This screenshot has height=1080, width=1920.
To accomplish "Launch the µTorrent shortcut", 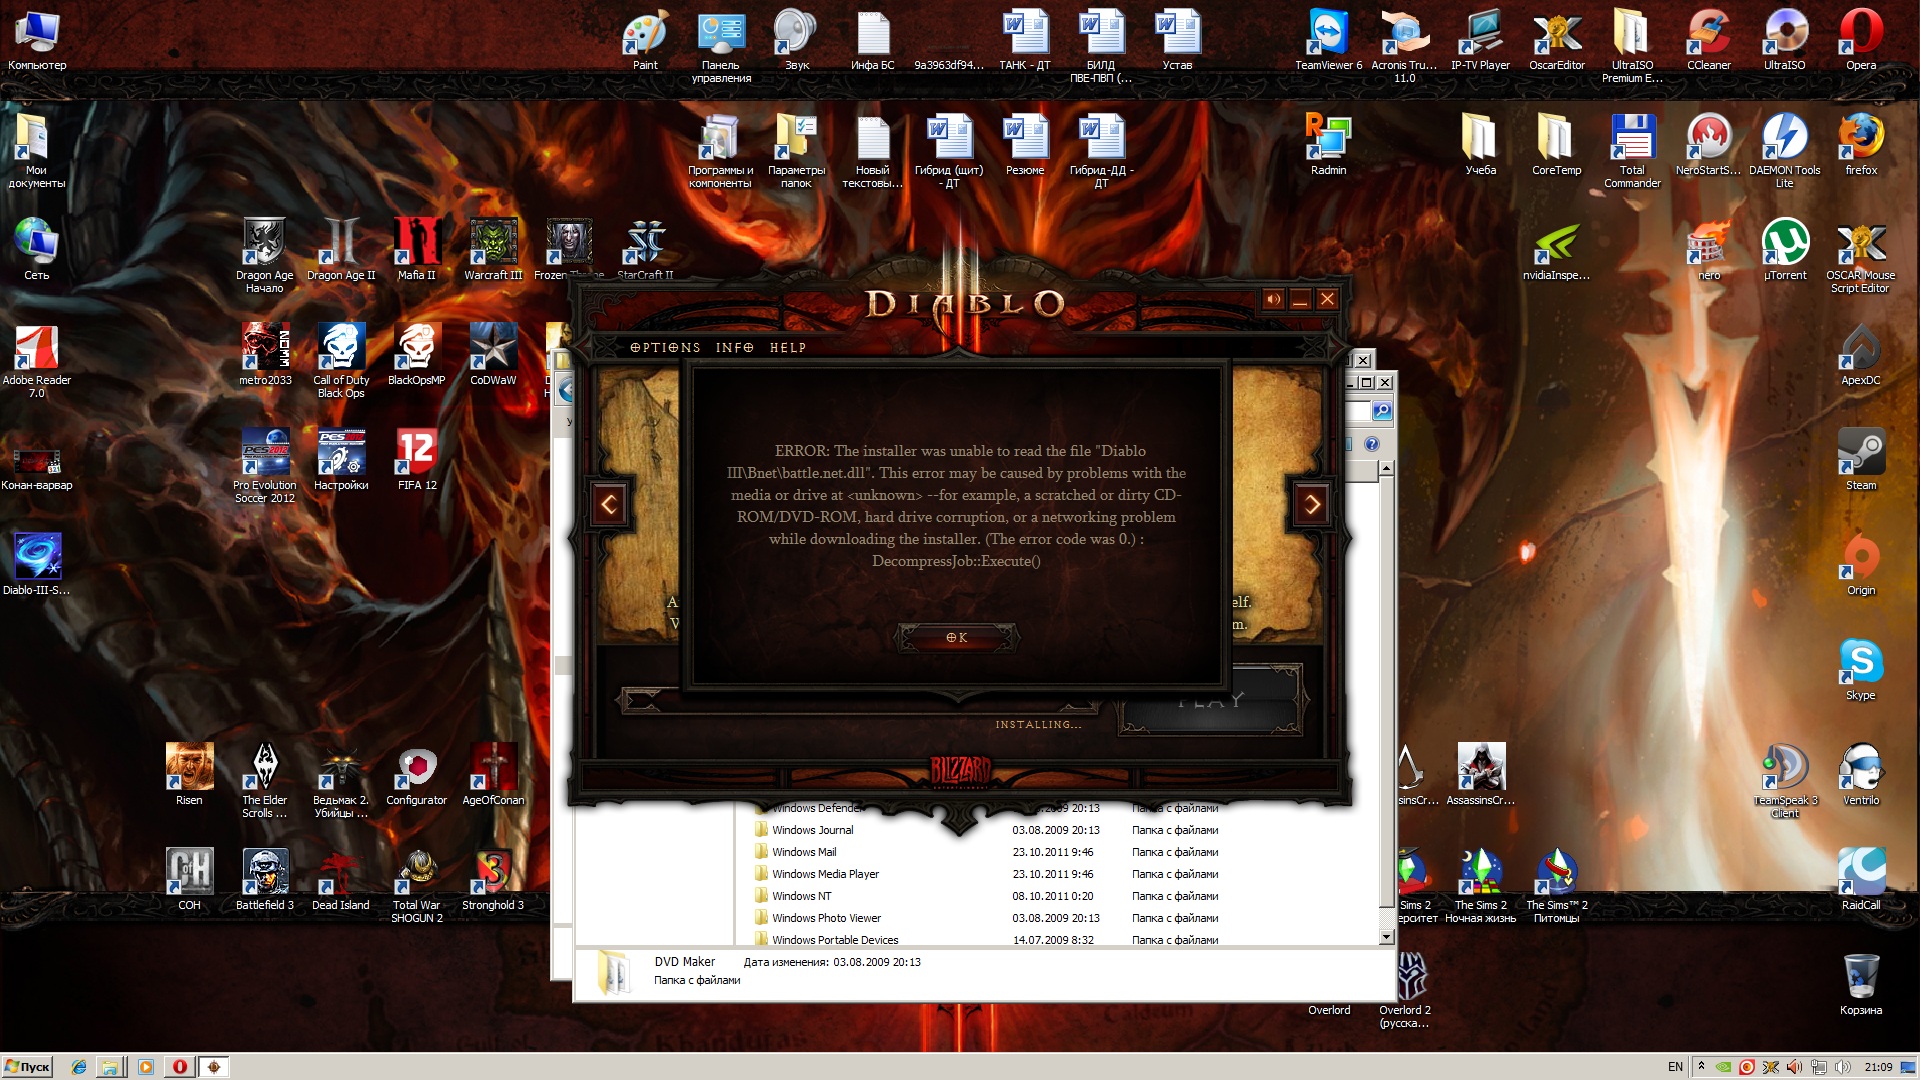I will (1785, 250).
